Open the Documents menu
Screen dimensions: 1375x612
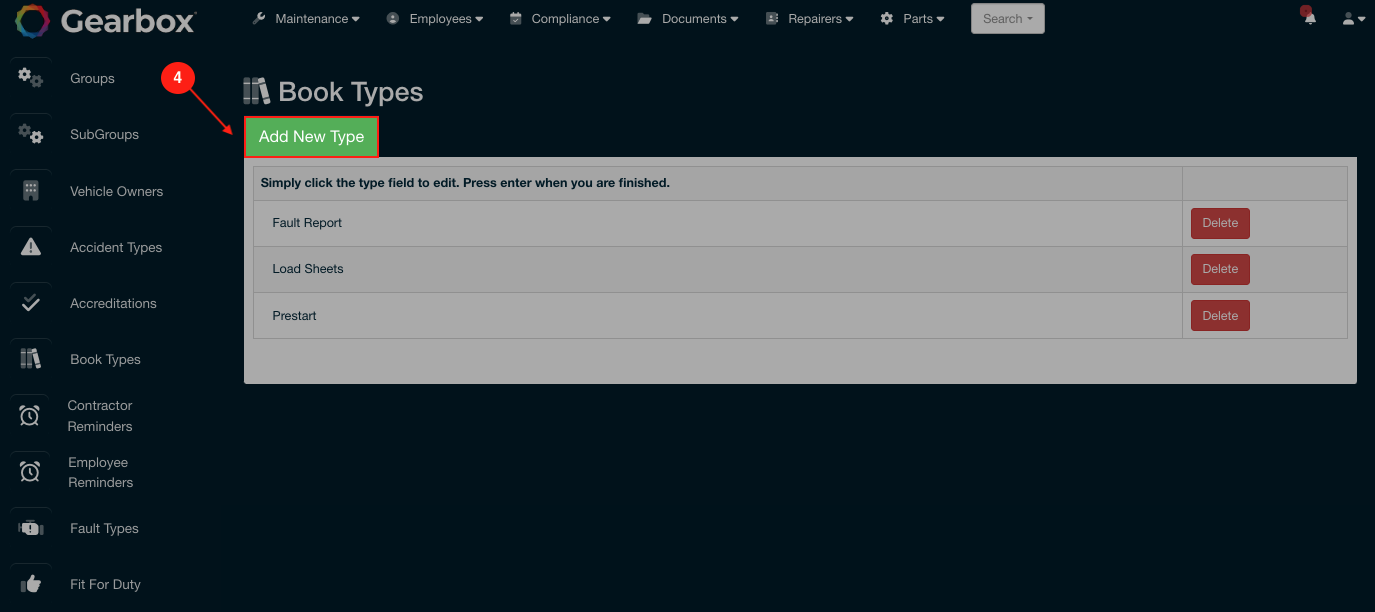[x=688, y=19]
